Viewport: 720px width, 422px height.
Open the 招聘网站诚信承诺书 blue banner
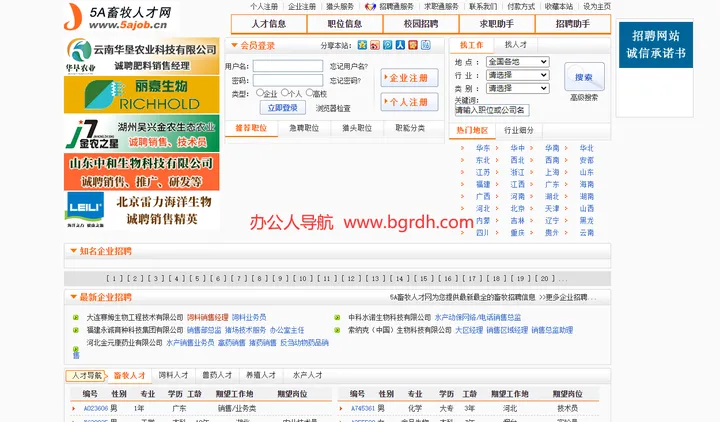[656, 45]
